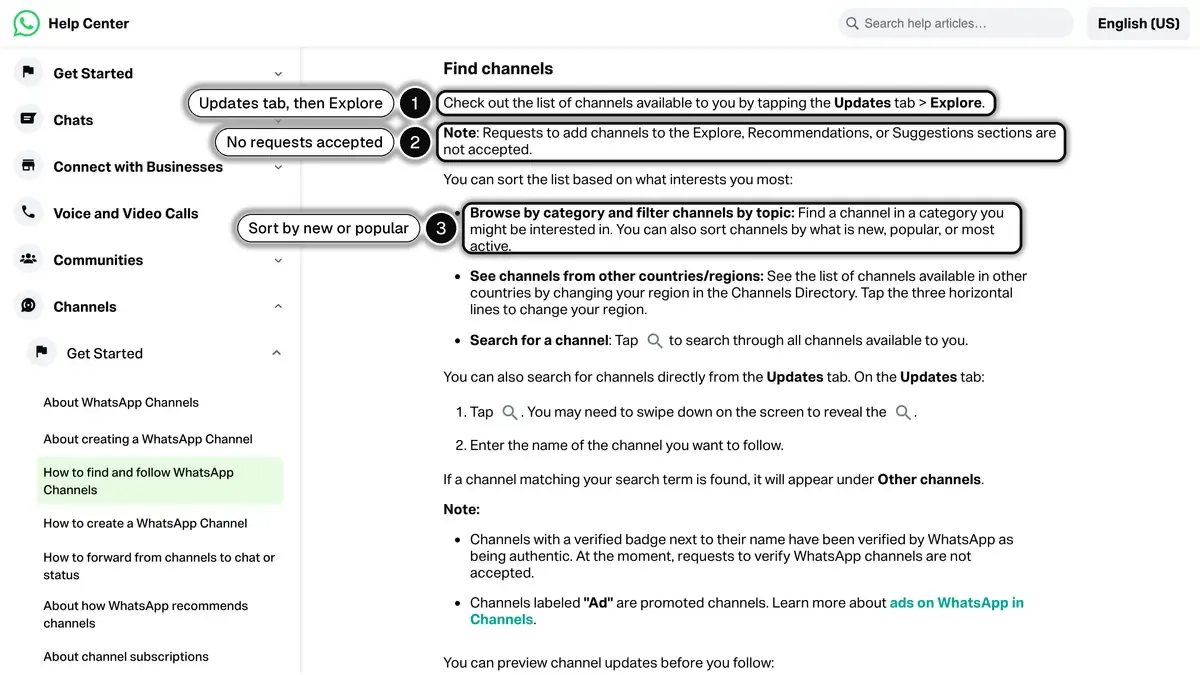
Task: Click 'Enter the name of the channel' step
Action: 627,445
